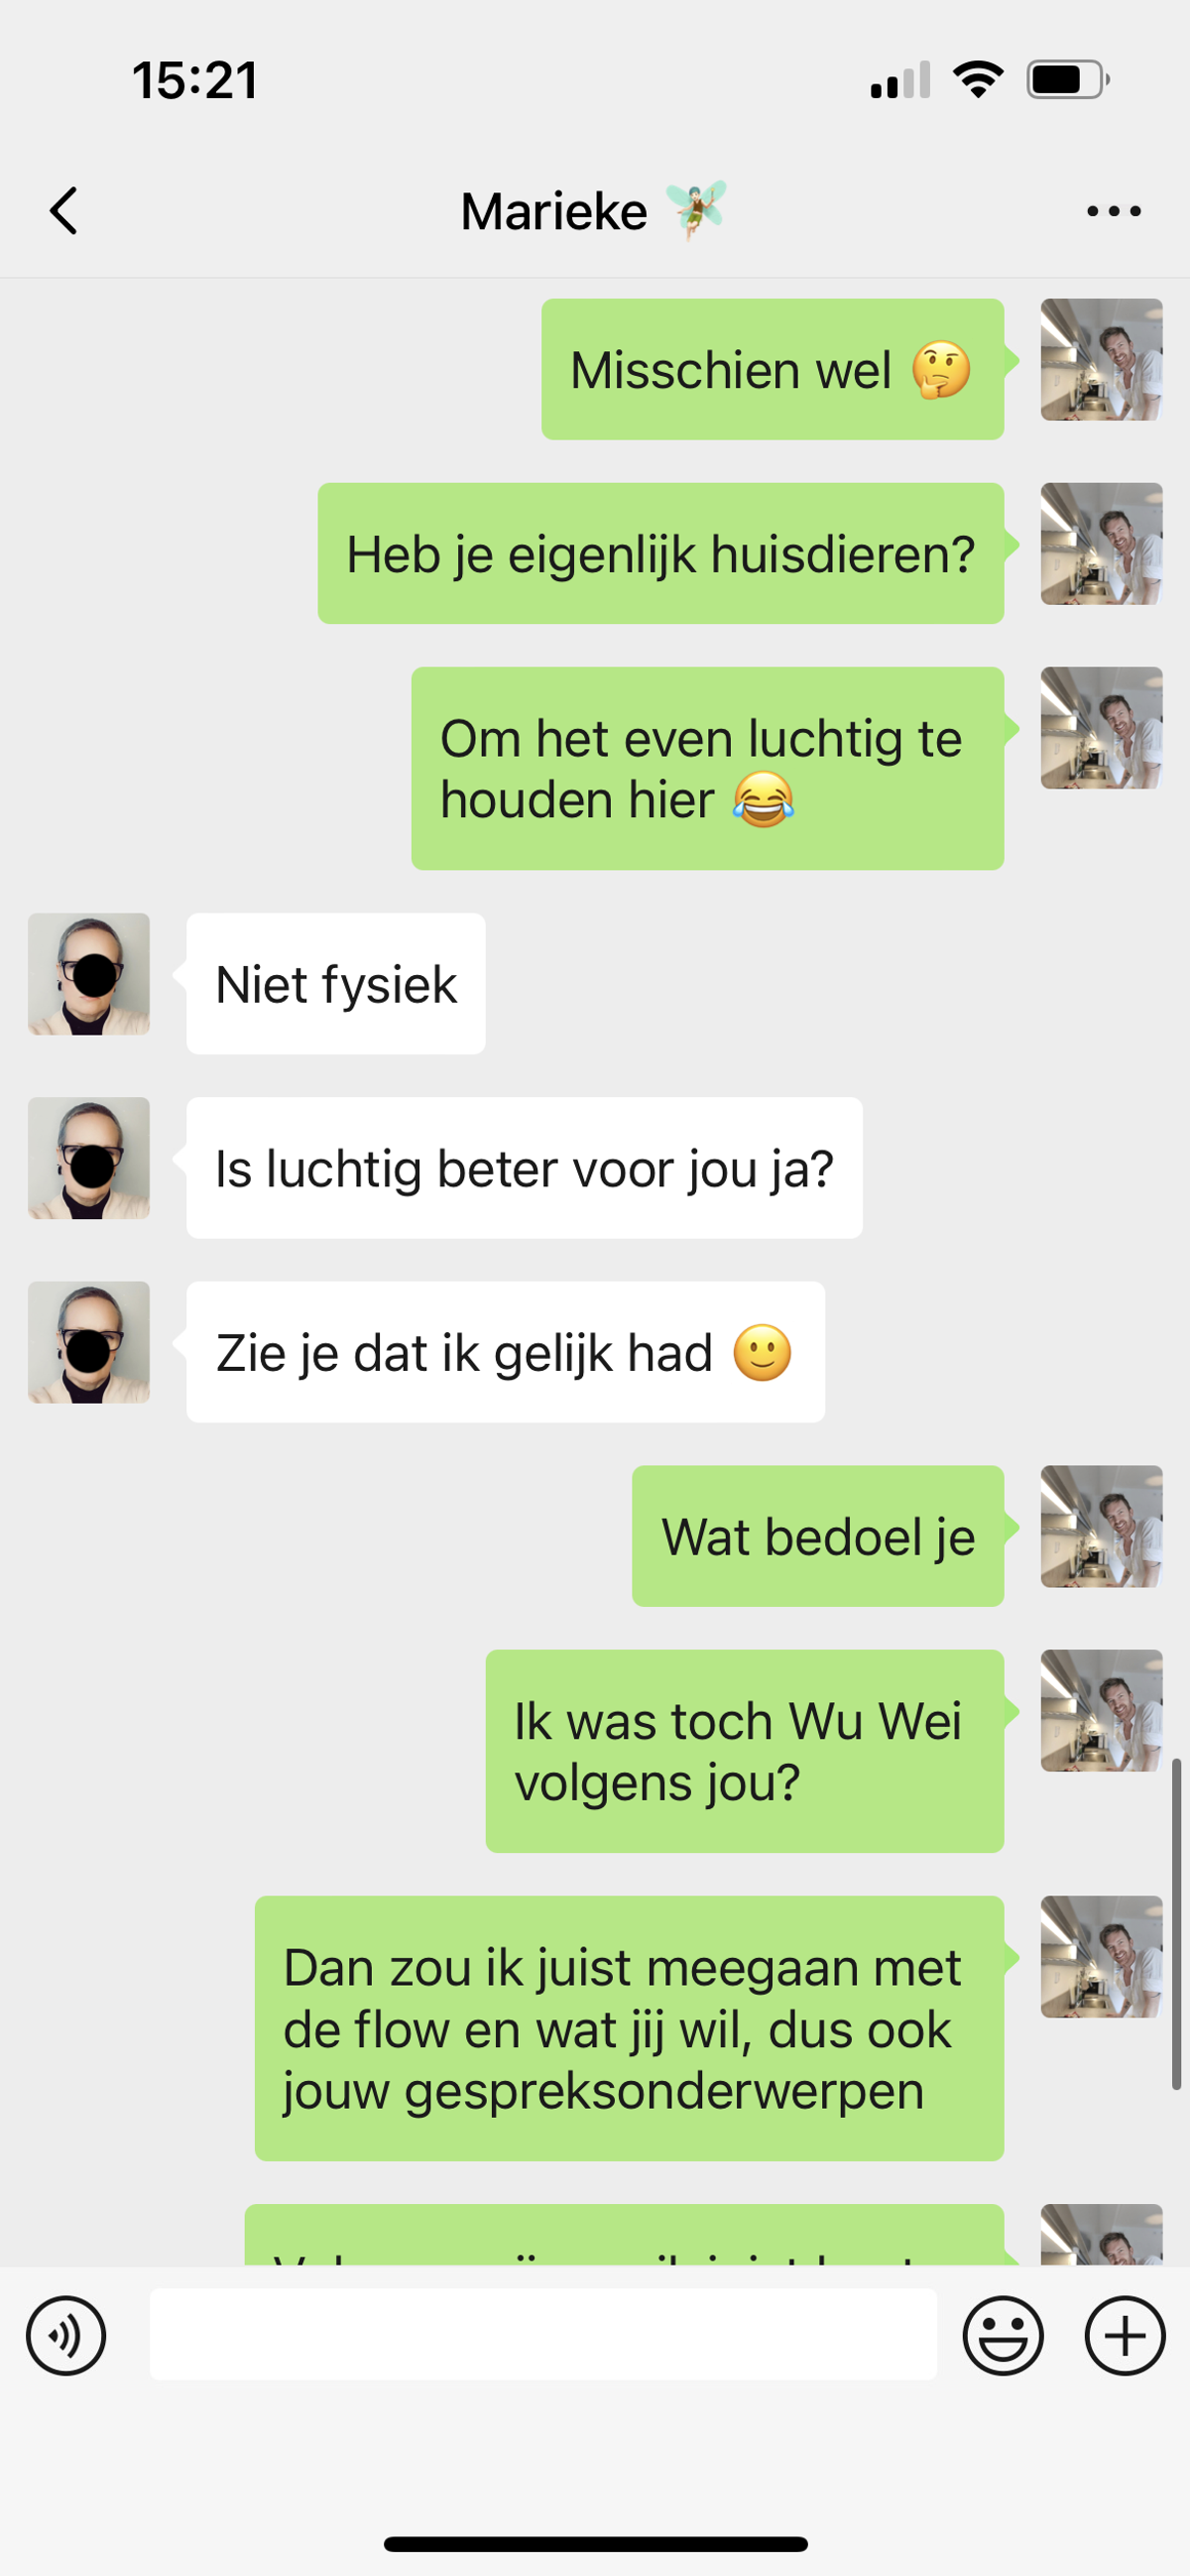Image resolution: width=1190 pixels, height=2576 pixels.
Task: Open the emoji sticker picker
Action: (x=1003, y=2336)
